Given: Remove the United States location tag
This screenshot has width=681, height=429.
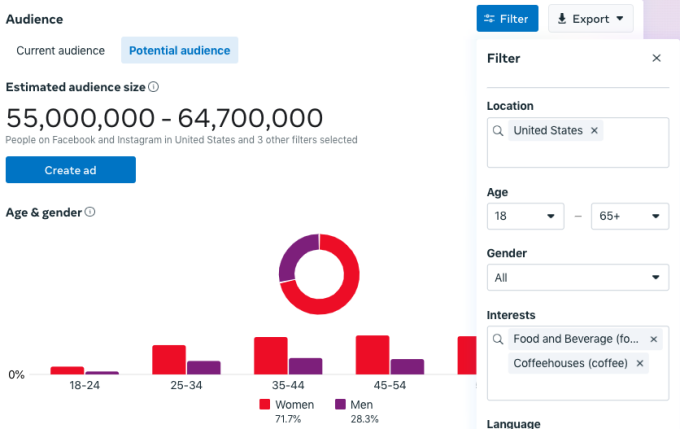Looking at the screenshot, I should pyautogui.click(x=594, y=130).
